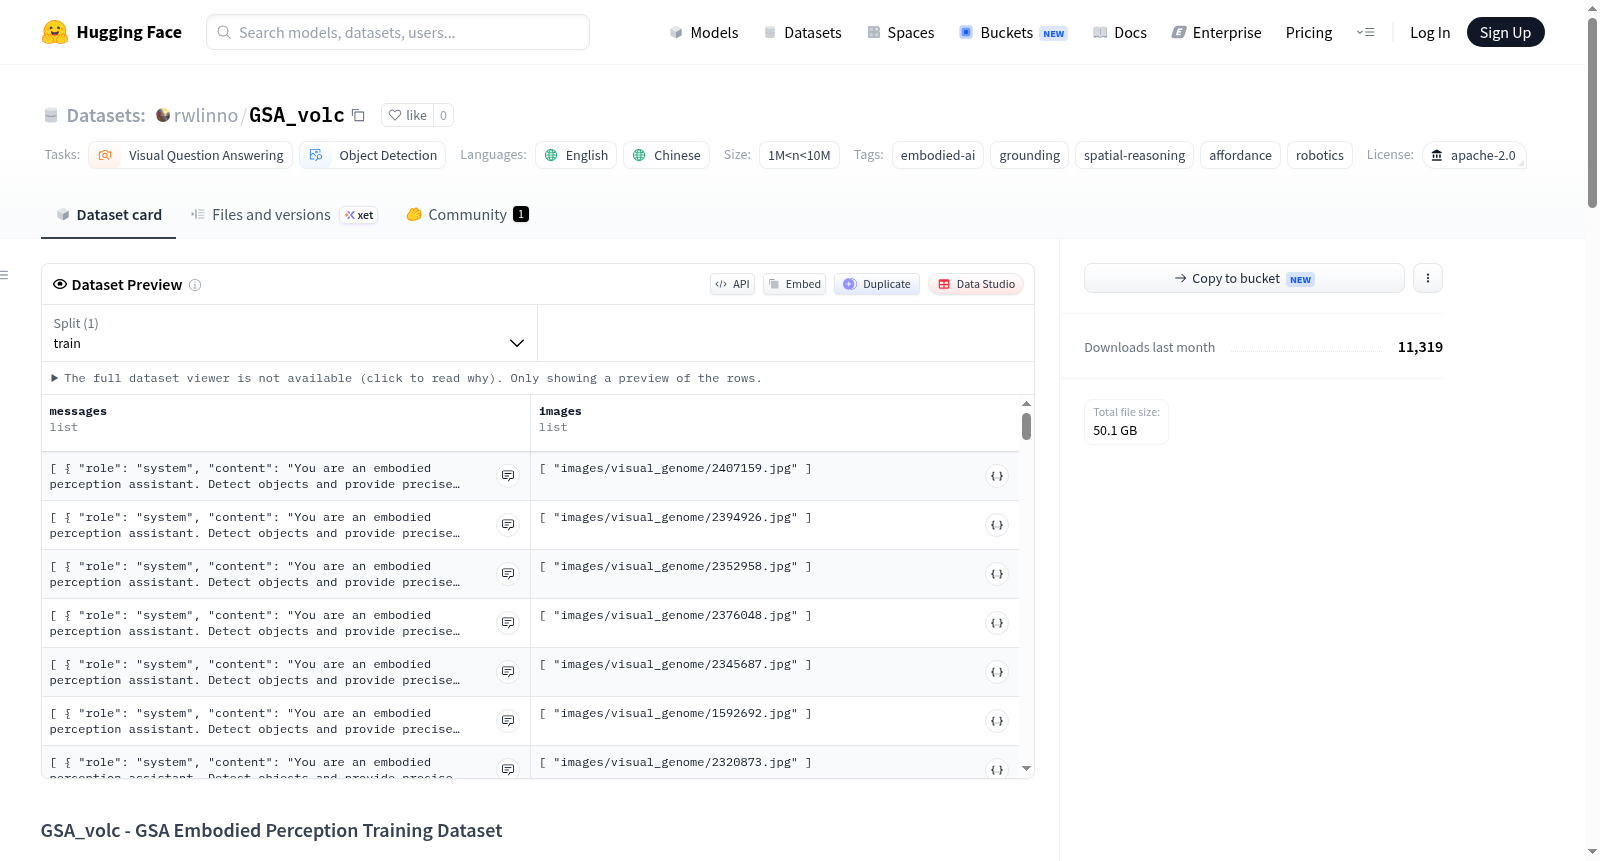
Task: Show raw JSON for images/visual_genome/1592692.jpg
Action: point(997,721)
